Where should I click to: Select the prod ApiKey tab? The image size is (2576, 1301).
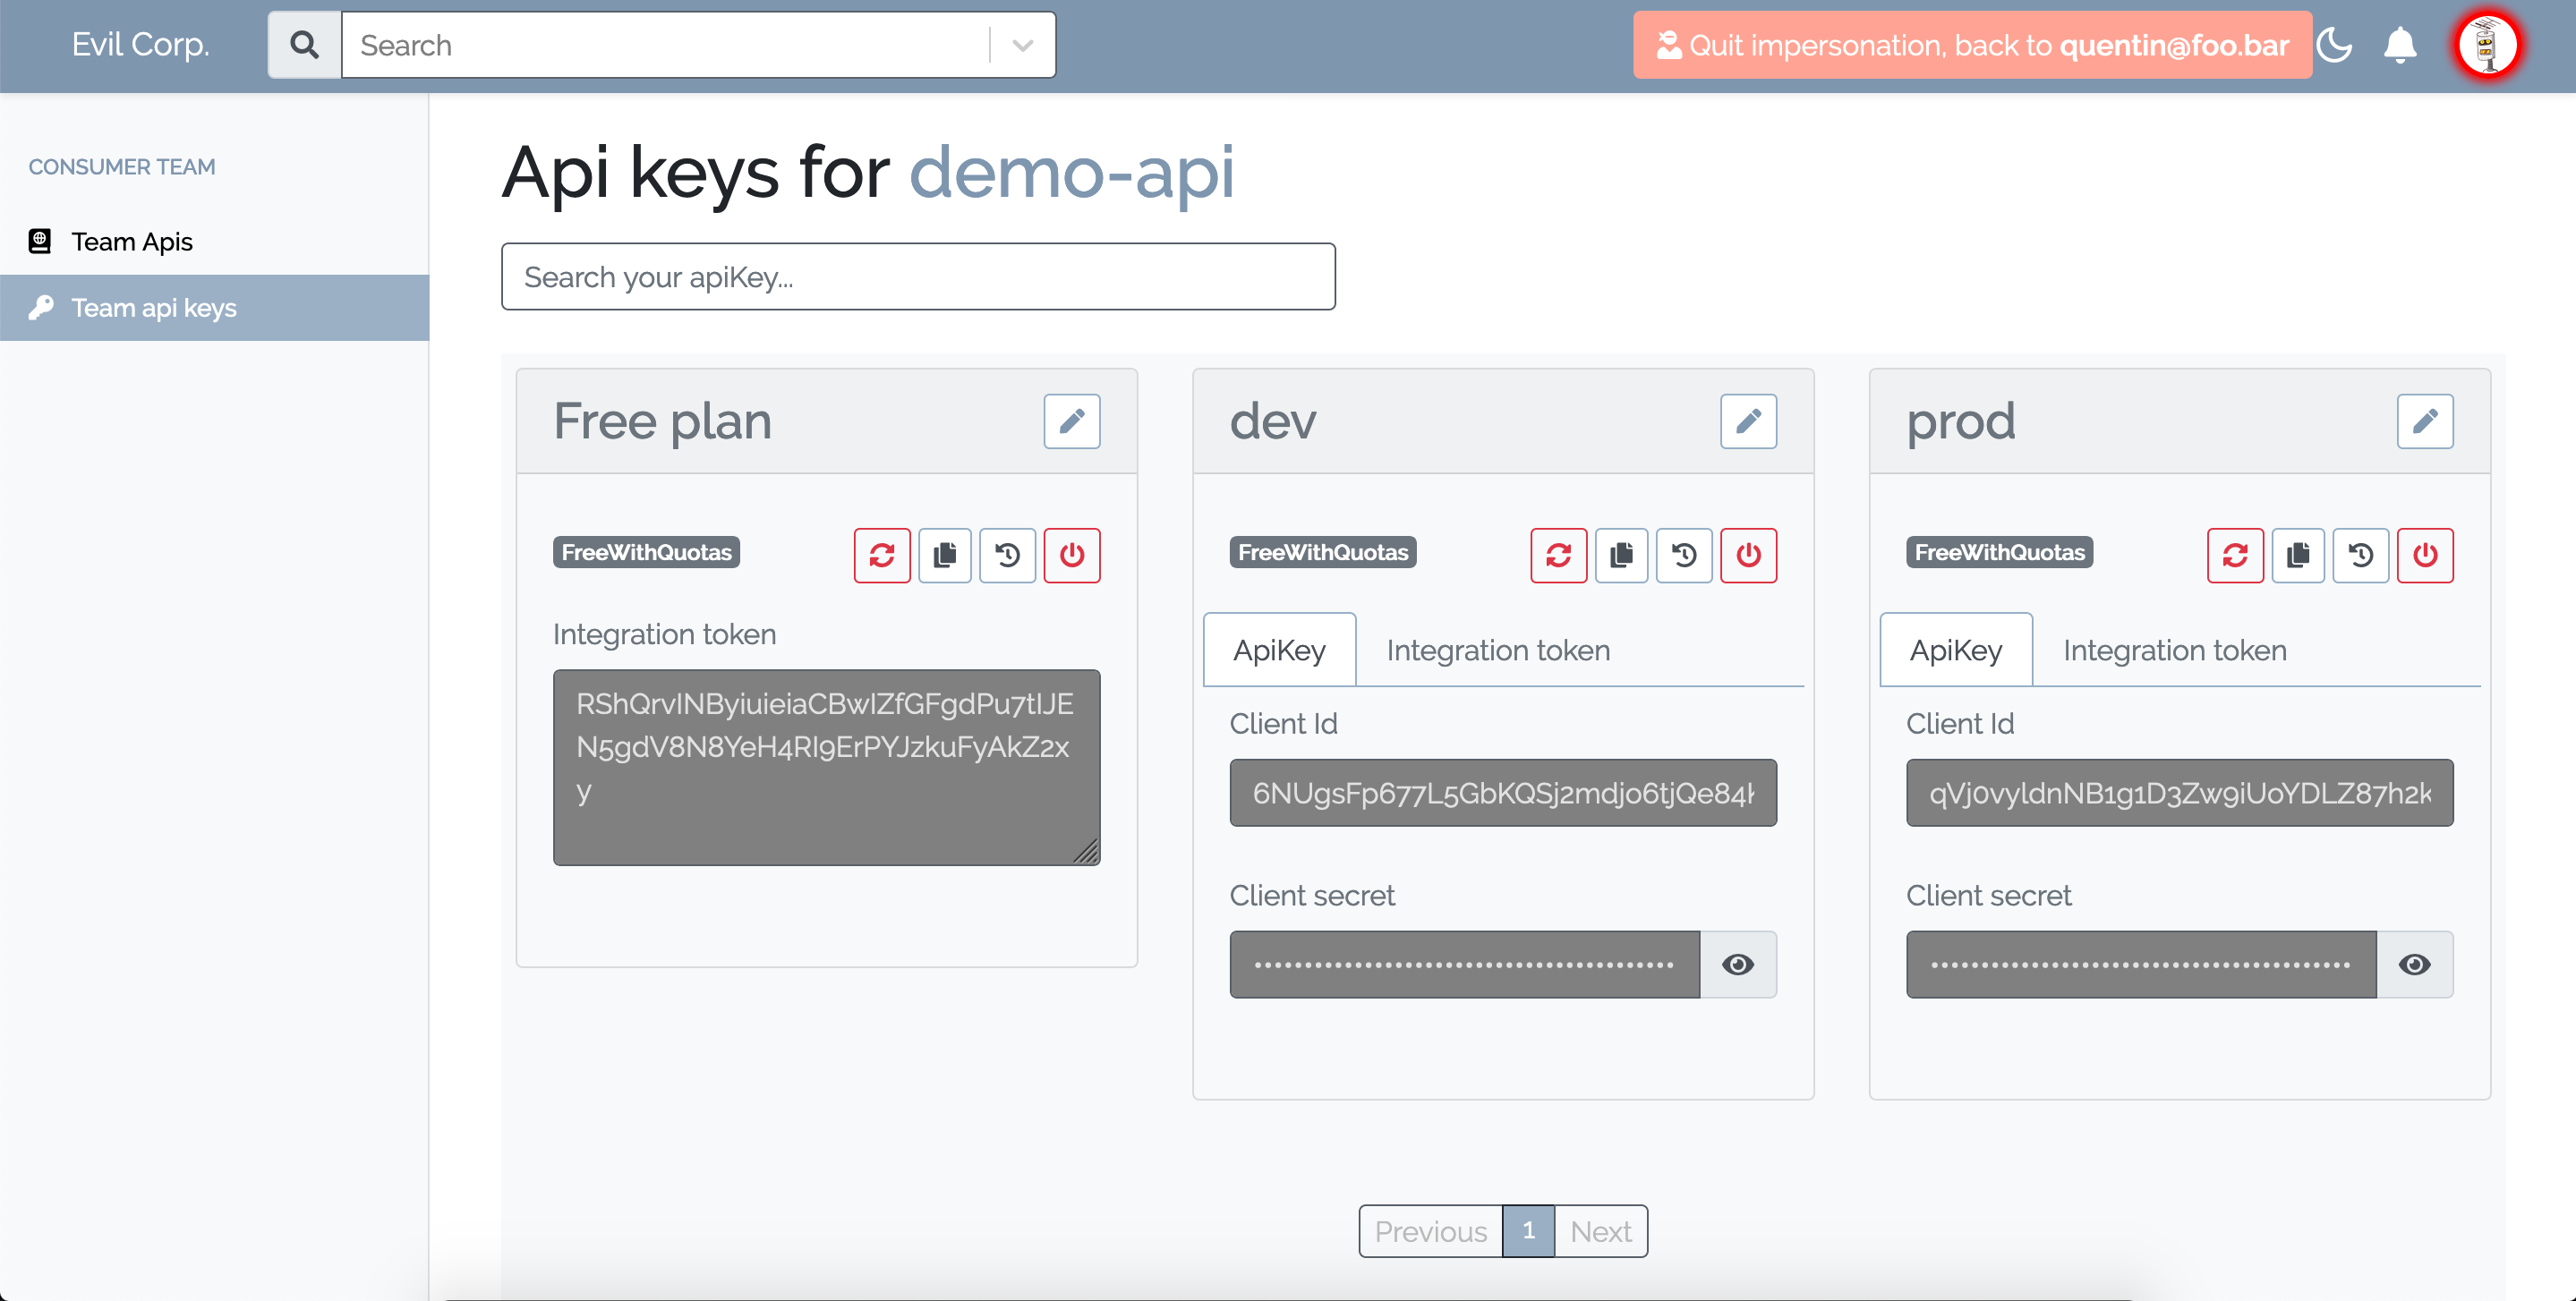[1955, 651]
